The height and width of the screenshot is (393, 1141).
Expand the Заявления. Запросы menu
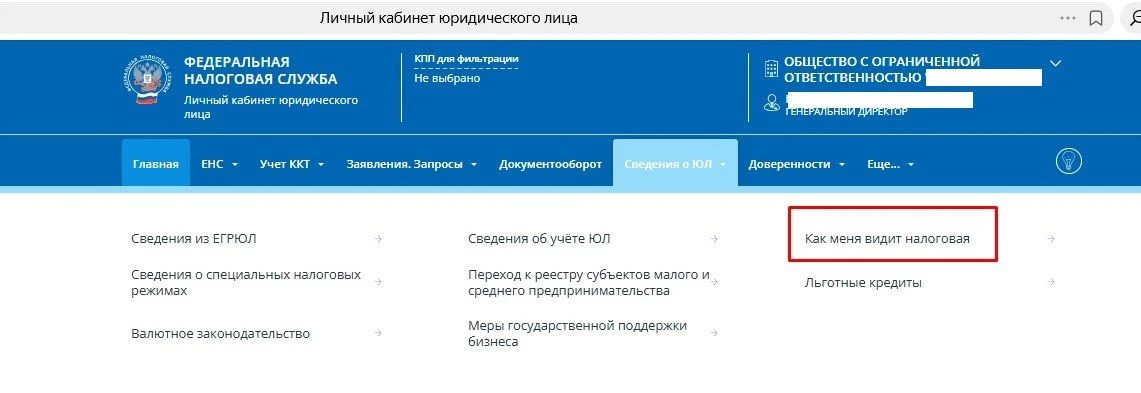(411, 164)
